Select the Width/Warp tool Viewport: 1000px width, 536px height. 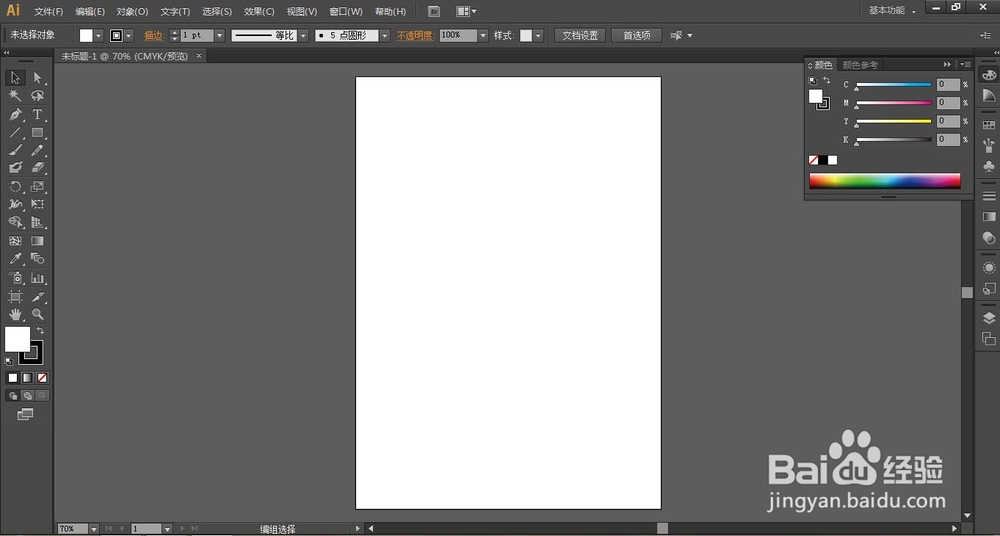[15, 204]
